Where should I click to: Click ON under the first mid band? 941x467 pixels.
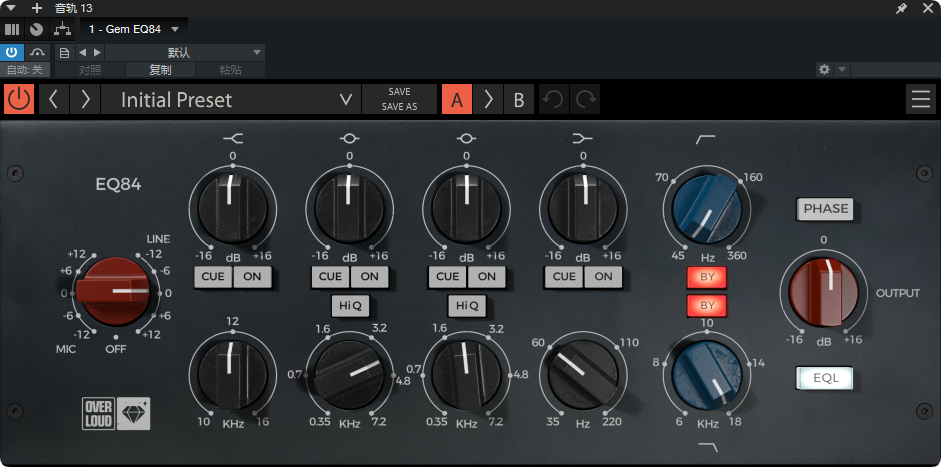pyautogui.click(x=370, y=277)
